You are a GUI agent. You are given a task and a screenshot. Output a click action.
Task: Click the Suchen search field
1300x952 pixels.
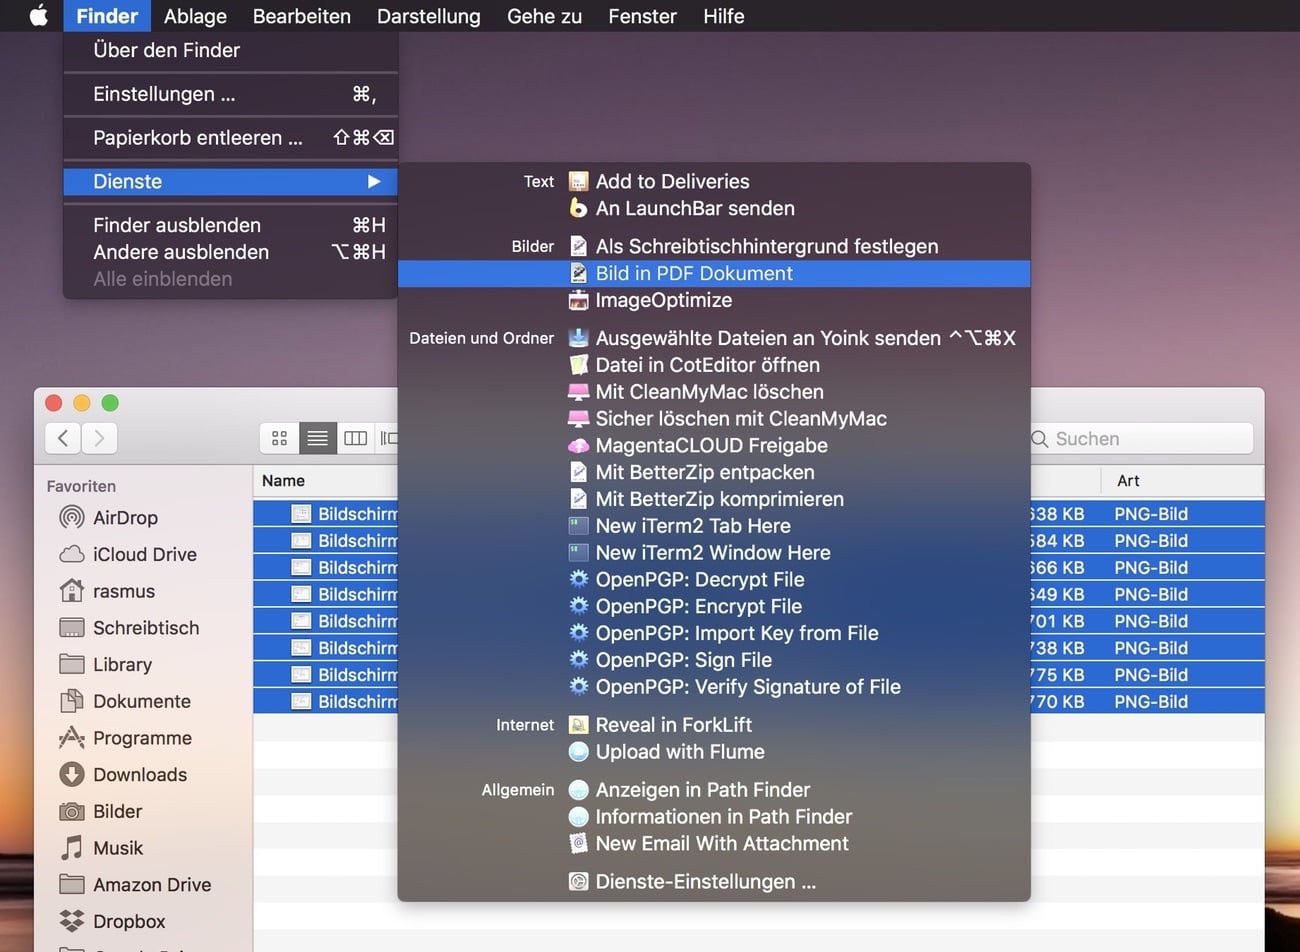1140,439
